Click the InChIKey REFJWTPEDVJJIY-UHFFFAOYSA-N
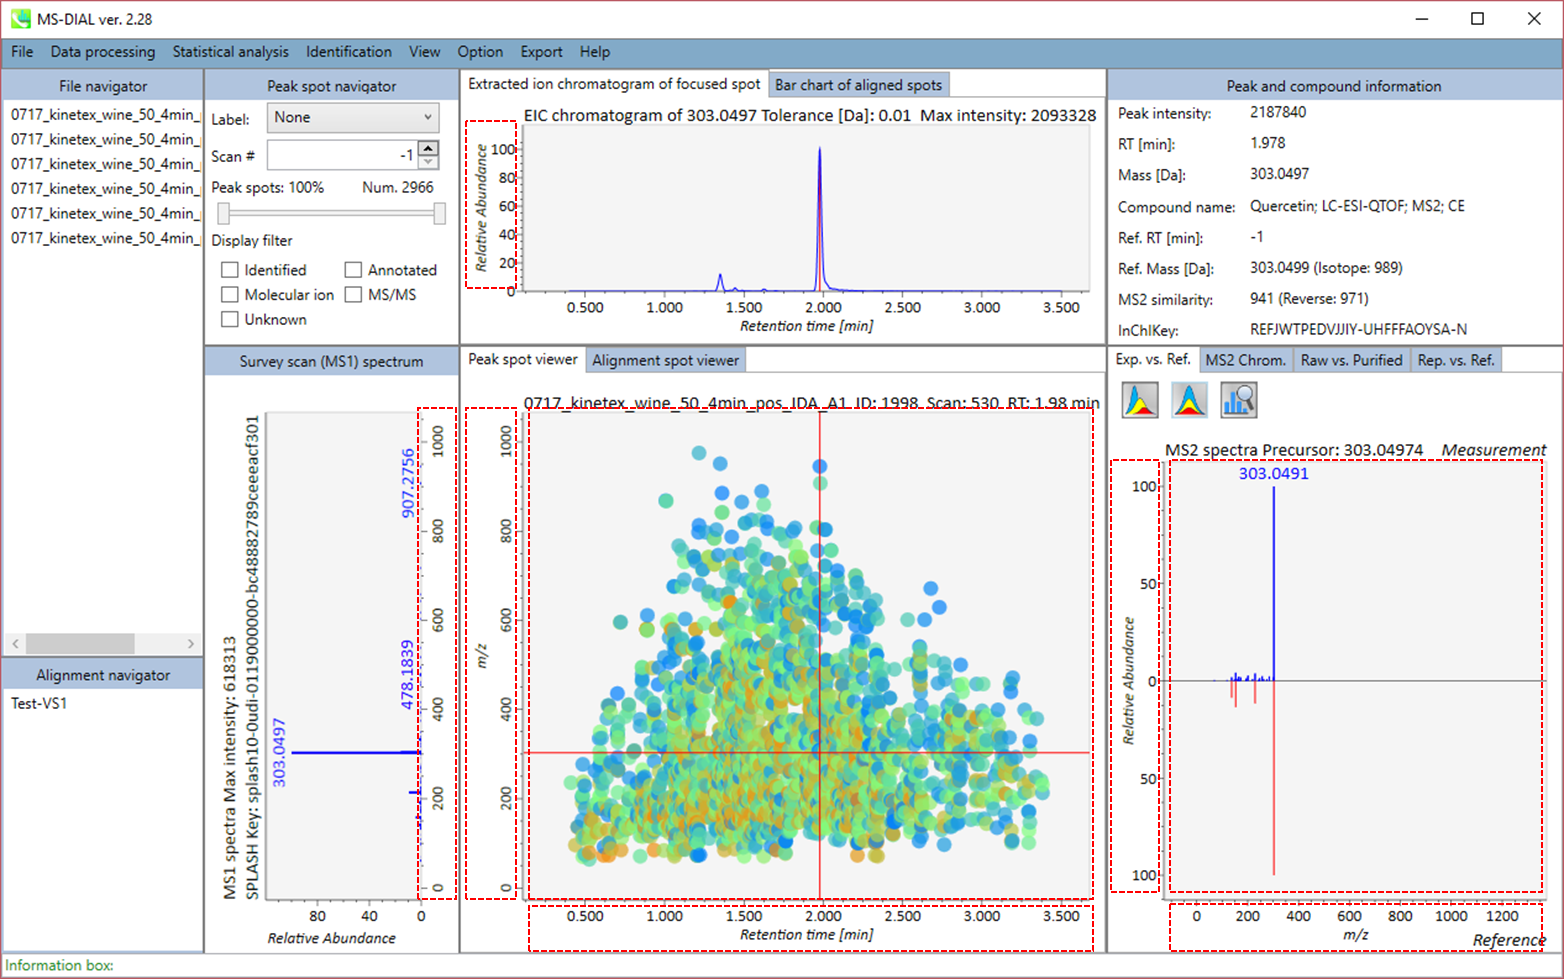The width and height of the screenshot is (1564, 979). click(x=1359, y=329)
